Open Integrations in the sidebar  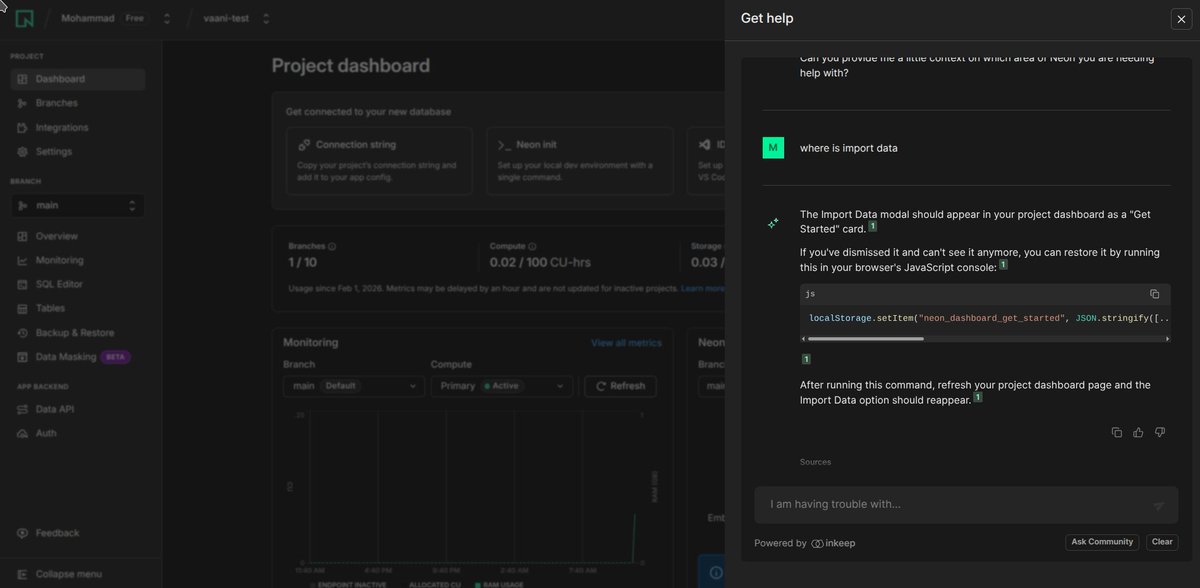[x=77, y=127]
